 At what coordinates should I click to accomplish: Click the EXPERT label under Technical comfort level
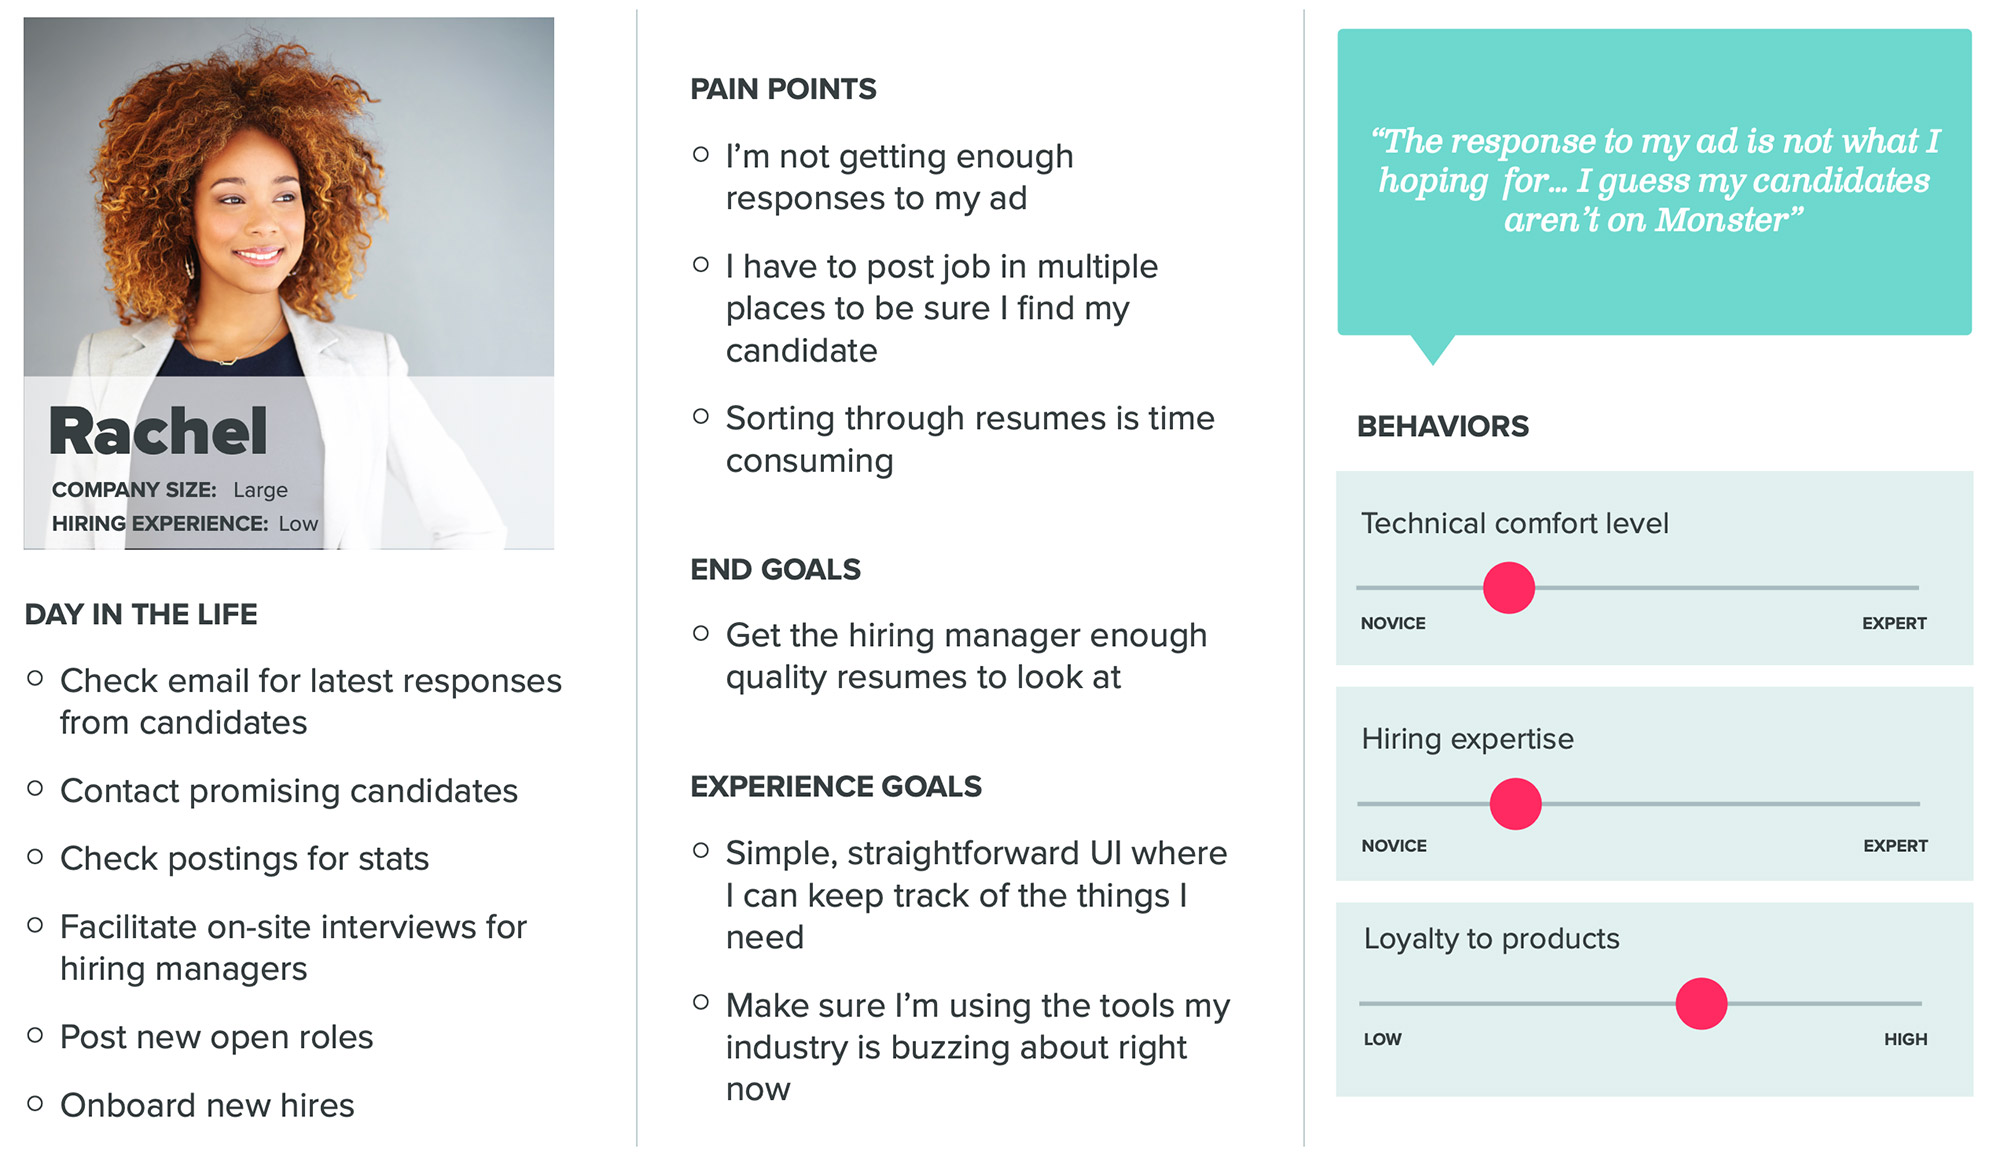tap(1893, 623)
